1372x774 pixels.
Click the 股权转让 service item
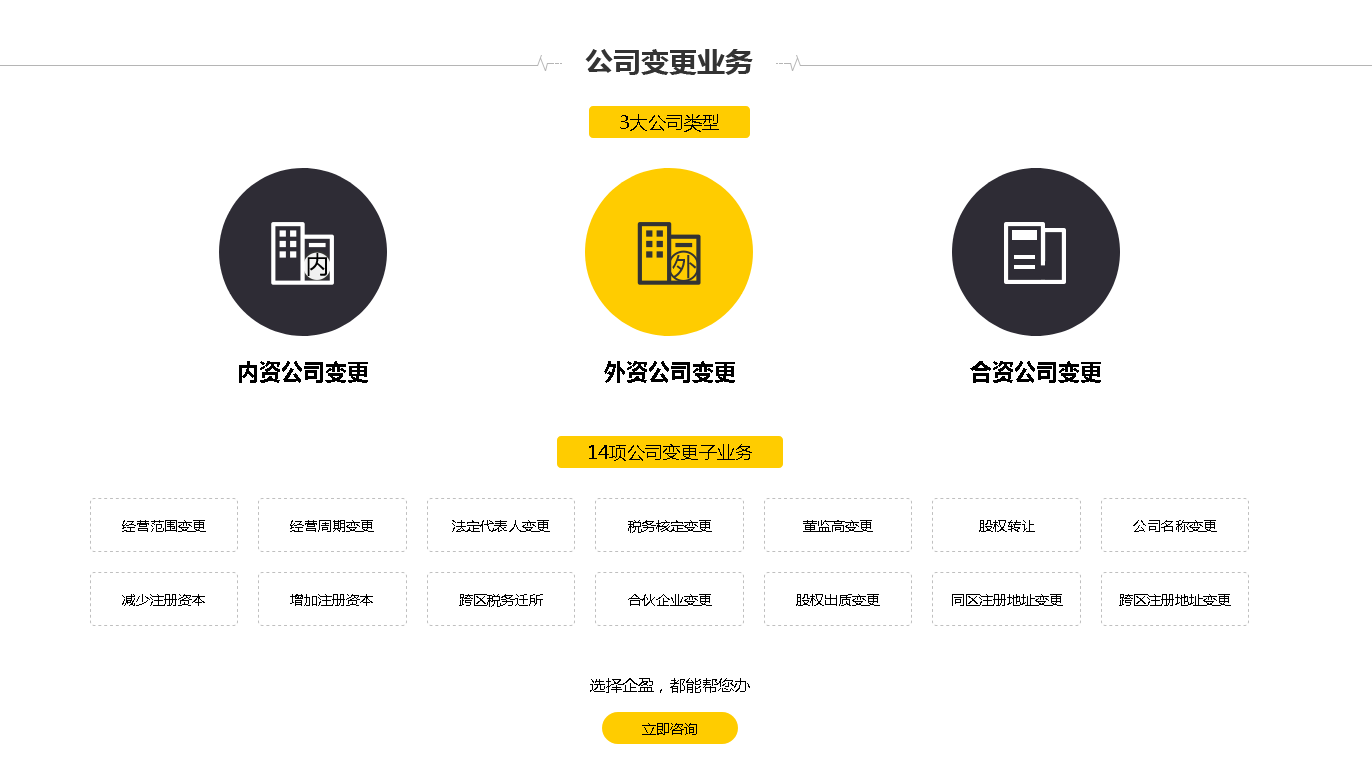(x=1006, y=525)
